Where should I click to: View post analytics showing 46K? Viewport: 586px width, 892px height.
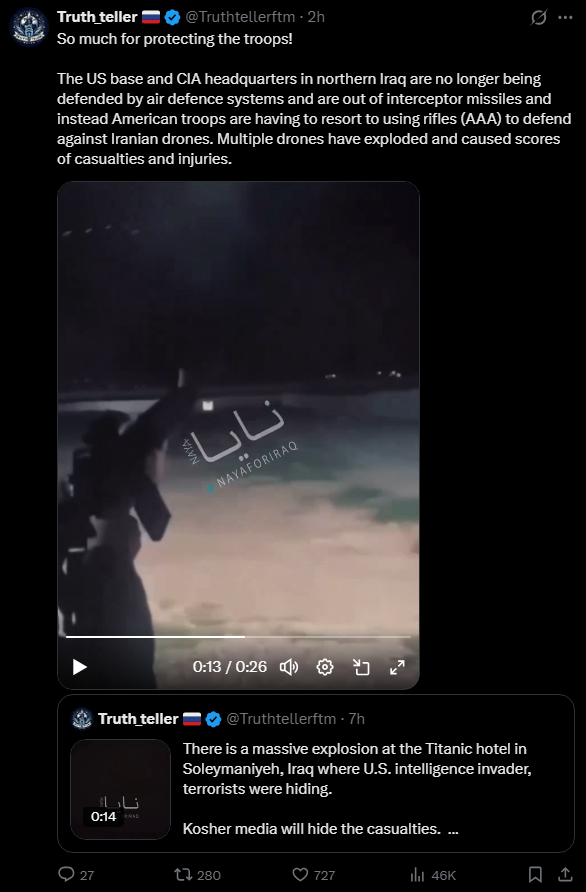click(433, 874)
